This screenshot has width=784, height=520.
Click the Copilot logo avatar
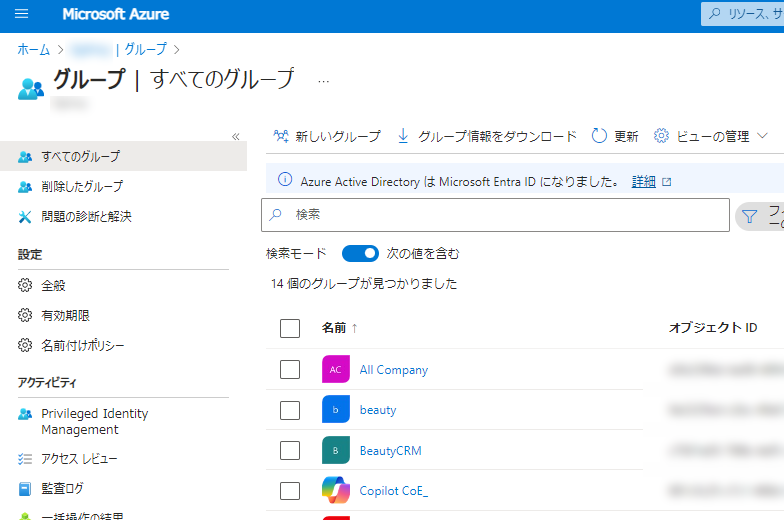point(336,490)
